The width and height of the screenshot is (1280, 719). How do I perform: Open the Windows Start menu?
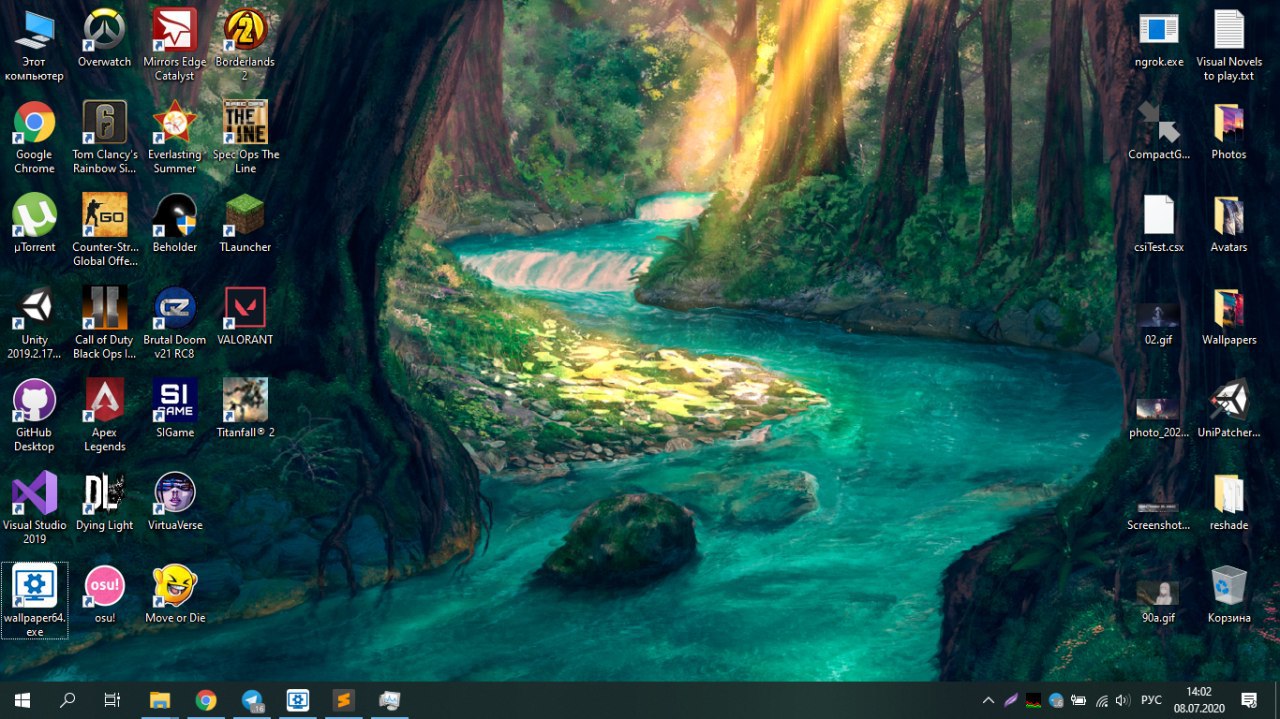click(22, 700)
